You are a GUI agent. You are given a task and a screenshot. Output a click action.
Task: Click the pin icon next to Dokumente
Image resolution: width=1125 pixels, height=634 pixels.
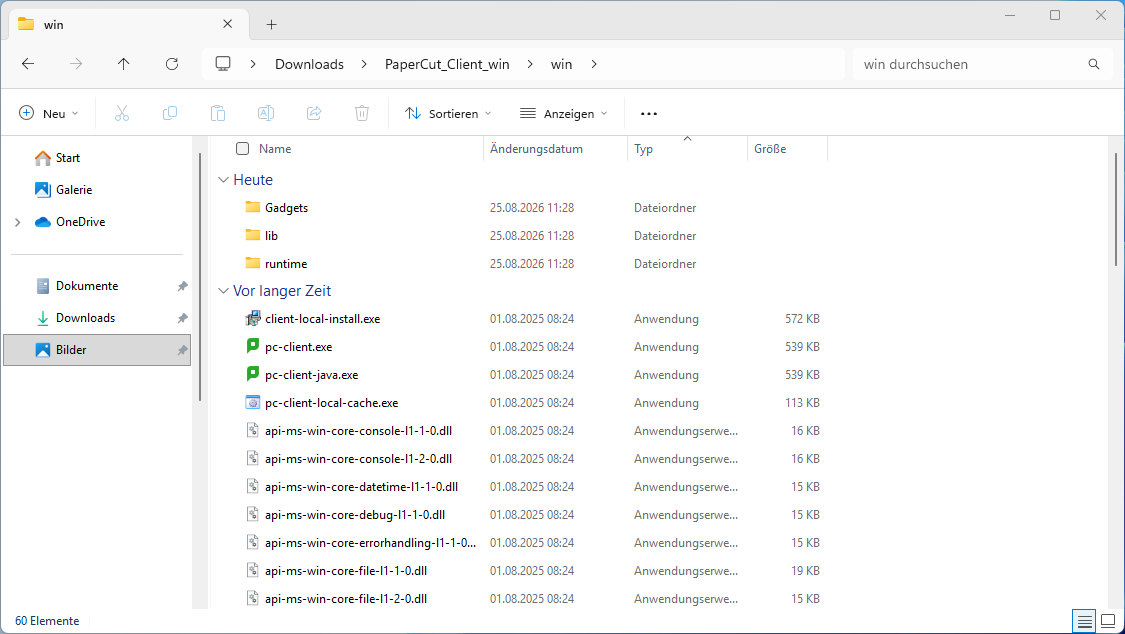[x=182, y=286]
